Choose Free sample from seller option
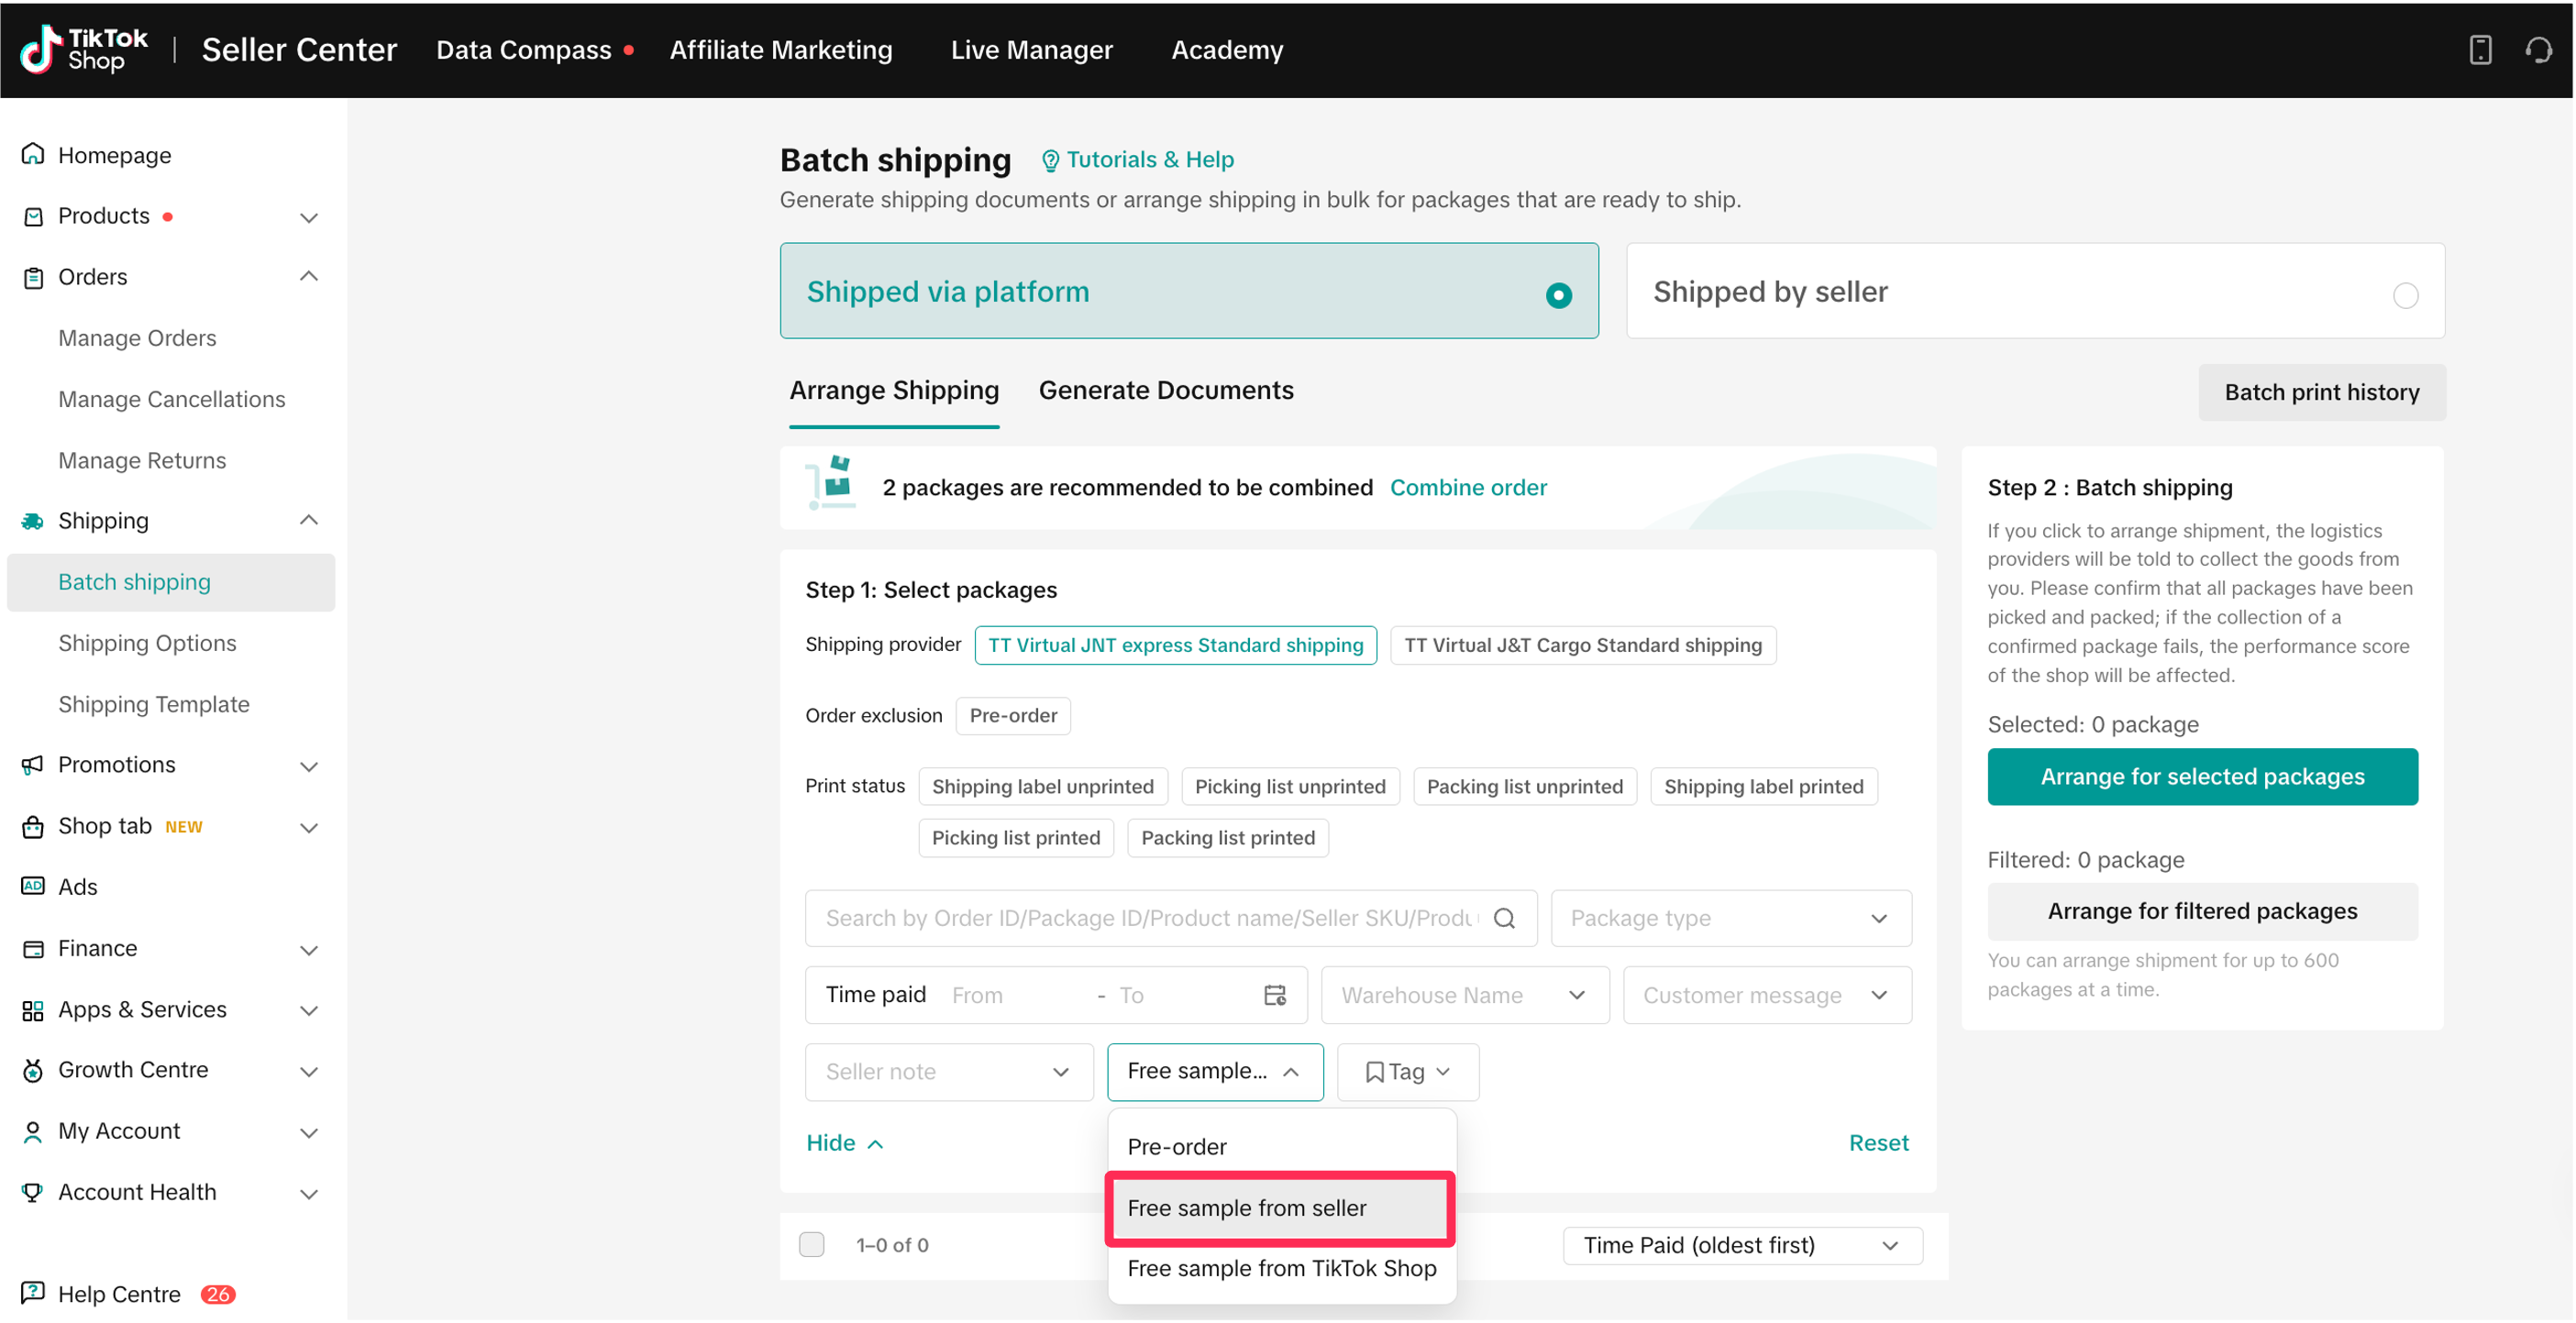Image resolution: width=2576 pixels, height=1323 pixels. pyautogui.click(x=1281, y=1208)
